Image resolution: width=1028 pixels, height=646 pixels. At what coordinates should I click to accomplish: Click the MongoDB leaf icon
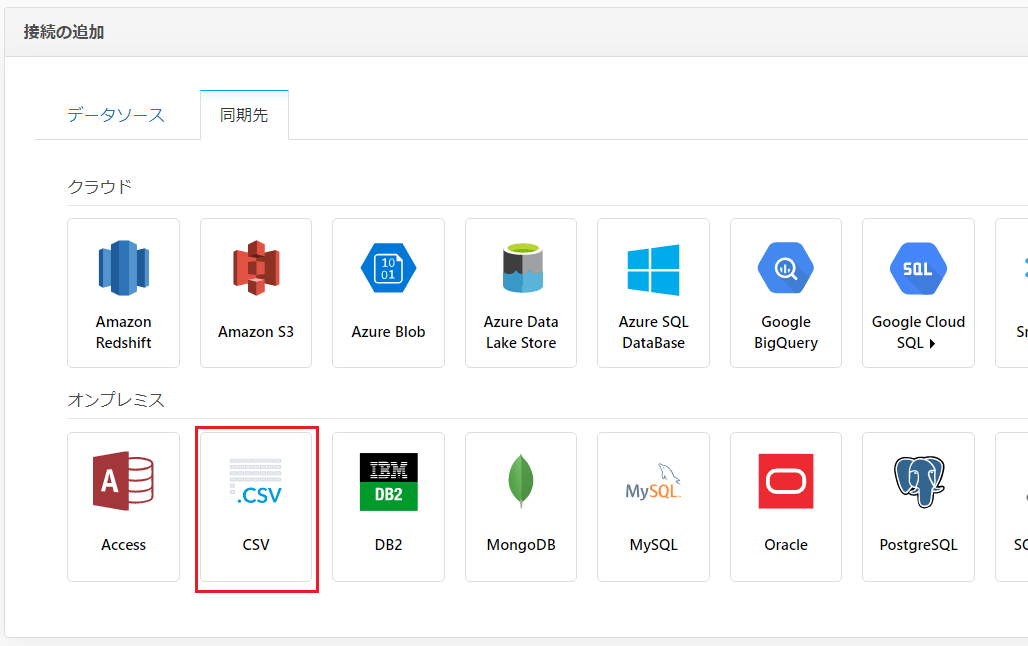point(521,481)
